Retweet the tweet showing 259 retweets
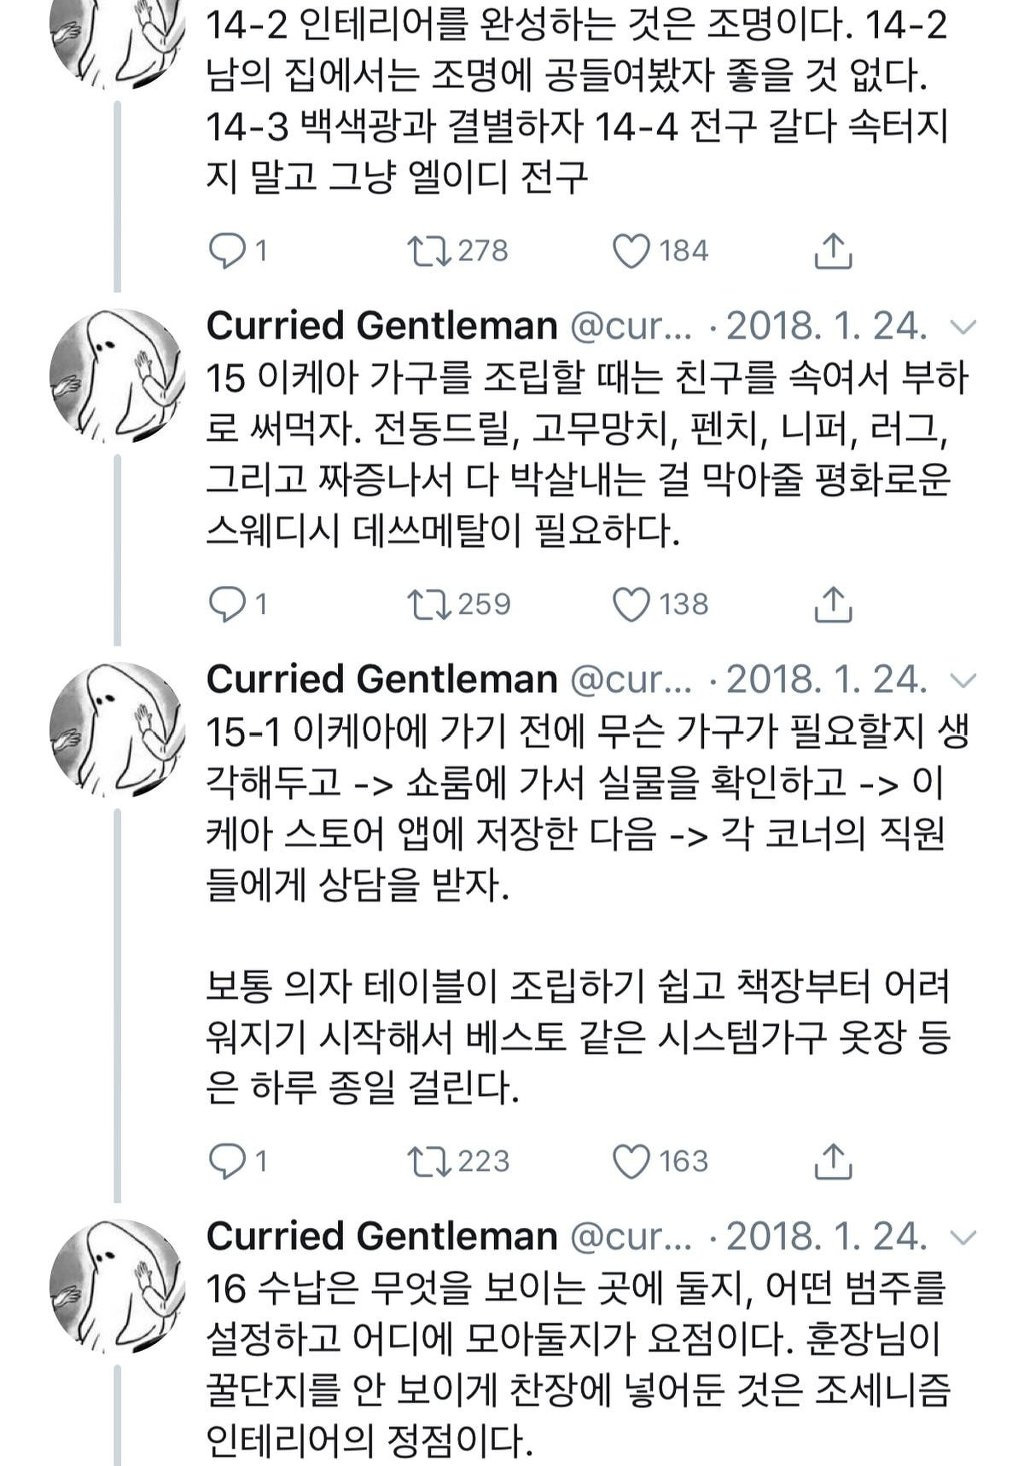Viewport: 1024px width, 1466px height. coord(430,603)
